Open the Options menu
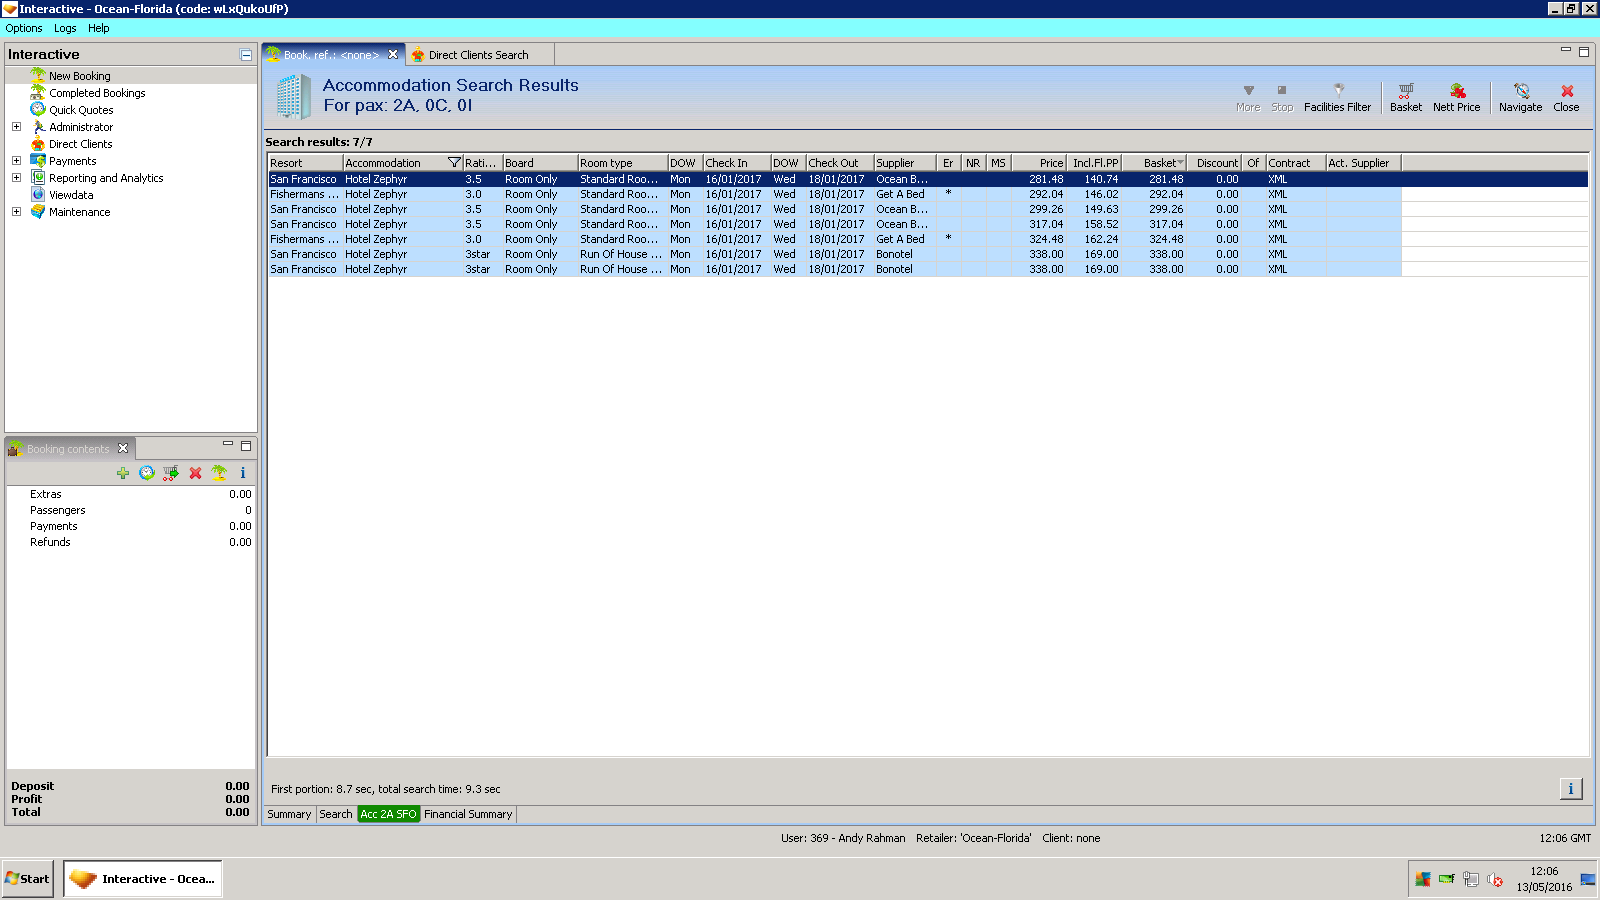The height and width of the screenshot is (900, 1600). [x=24, y=28]
